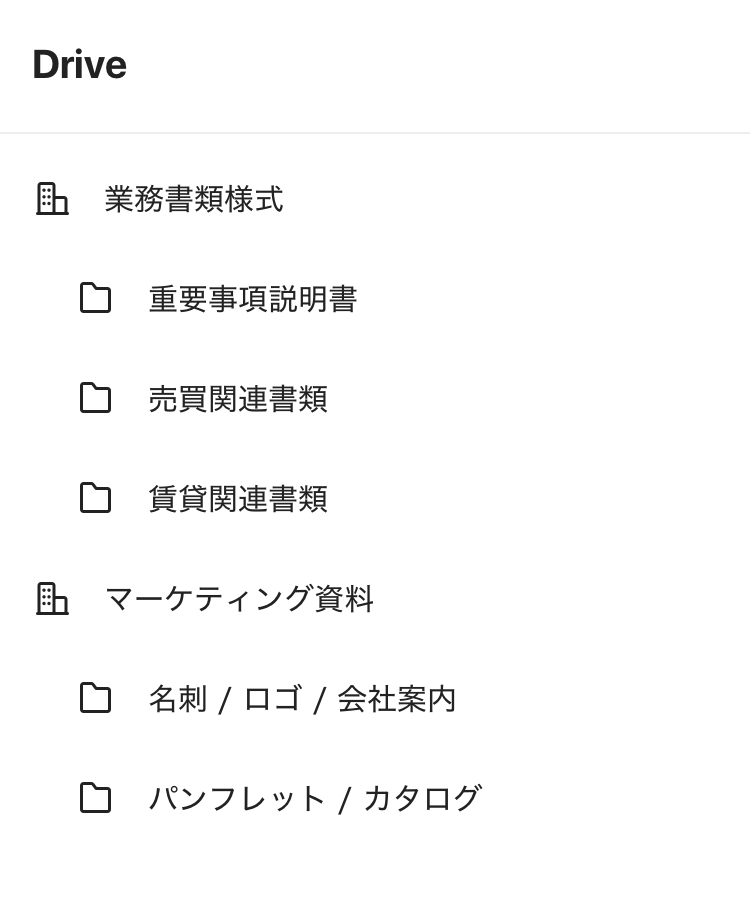Open the 重要事項説明書 folder label
This screenshot has width=750, height=900.
(252, 299)
